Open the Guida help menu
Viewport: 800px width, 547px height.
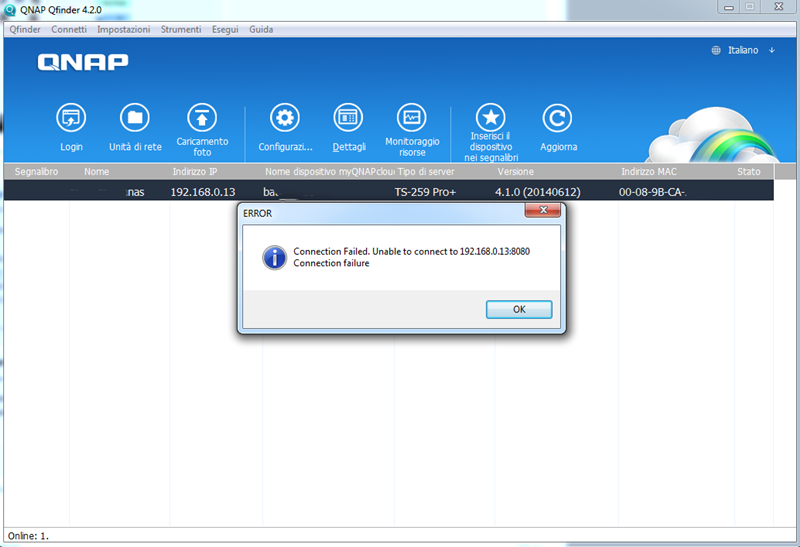point(260,30)
